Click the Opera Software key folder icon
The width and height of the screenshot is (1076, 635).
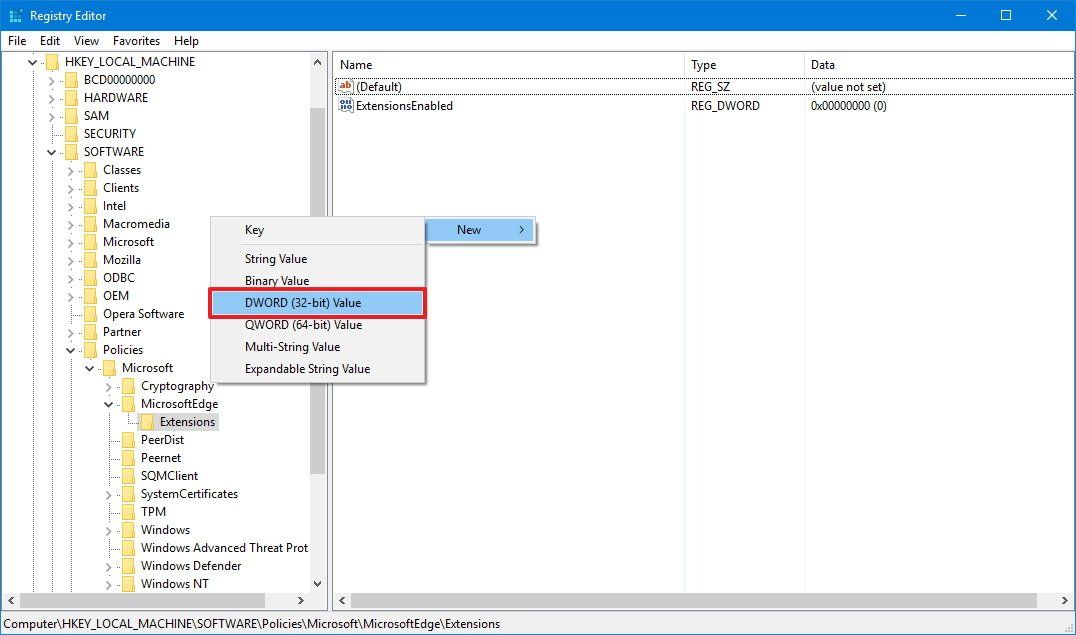pyautogui.click(x=91, y=313)
